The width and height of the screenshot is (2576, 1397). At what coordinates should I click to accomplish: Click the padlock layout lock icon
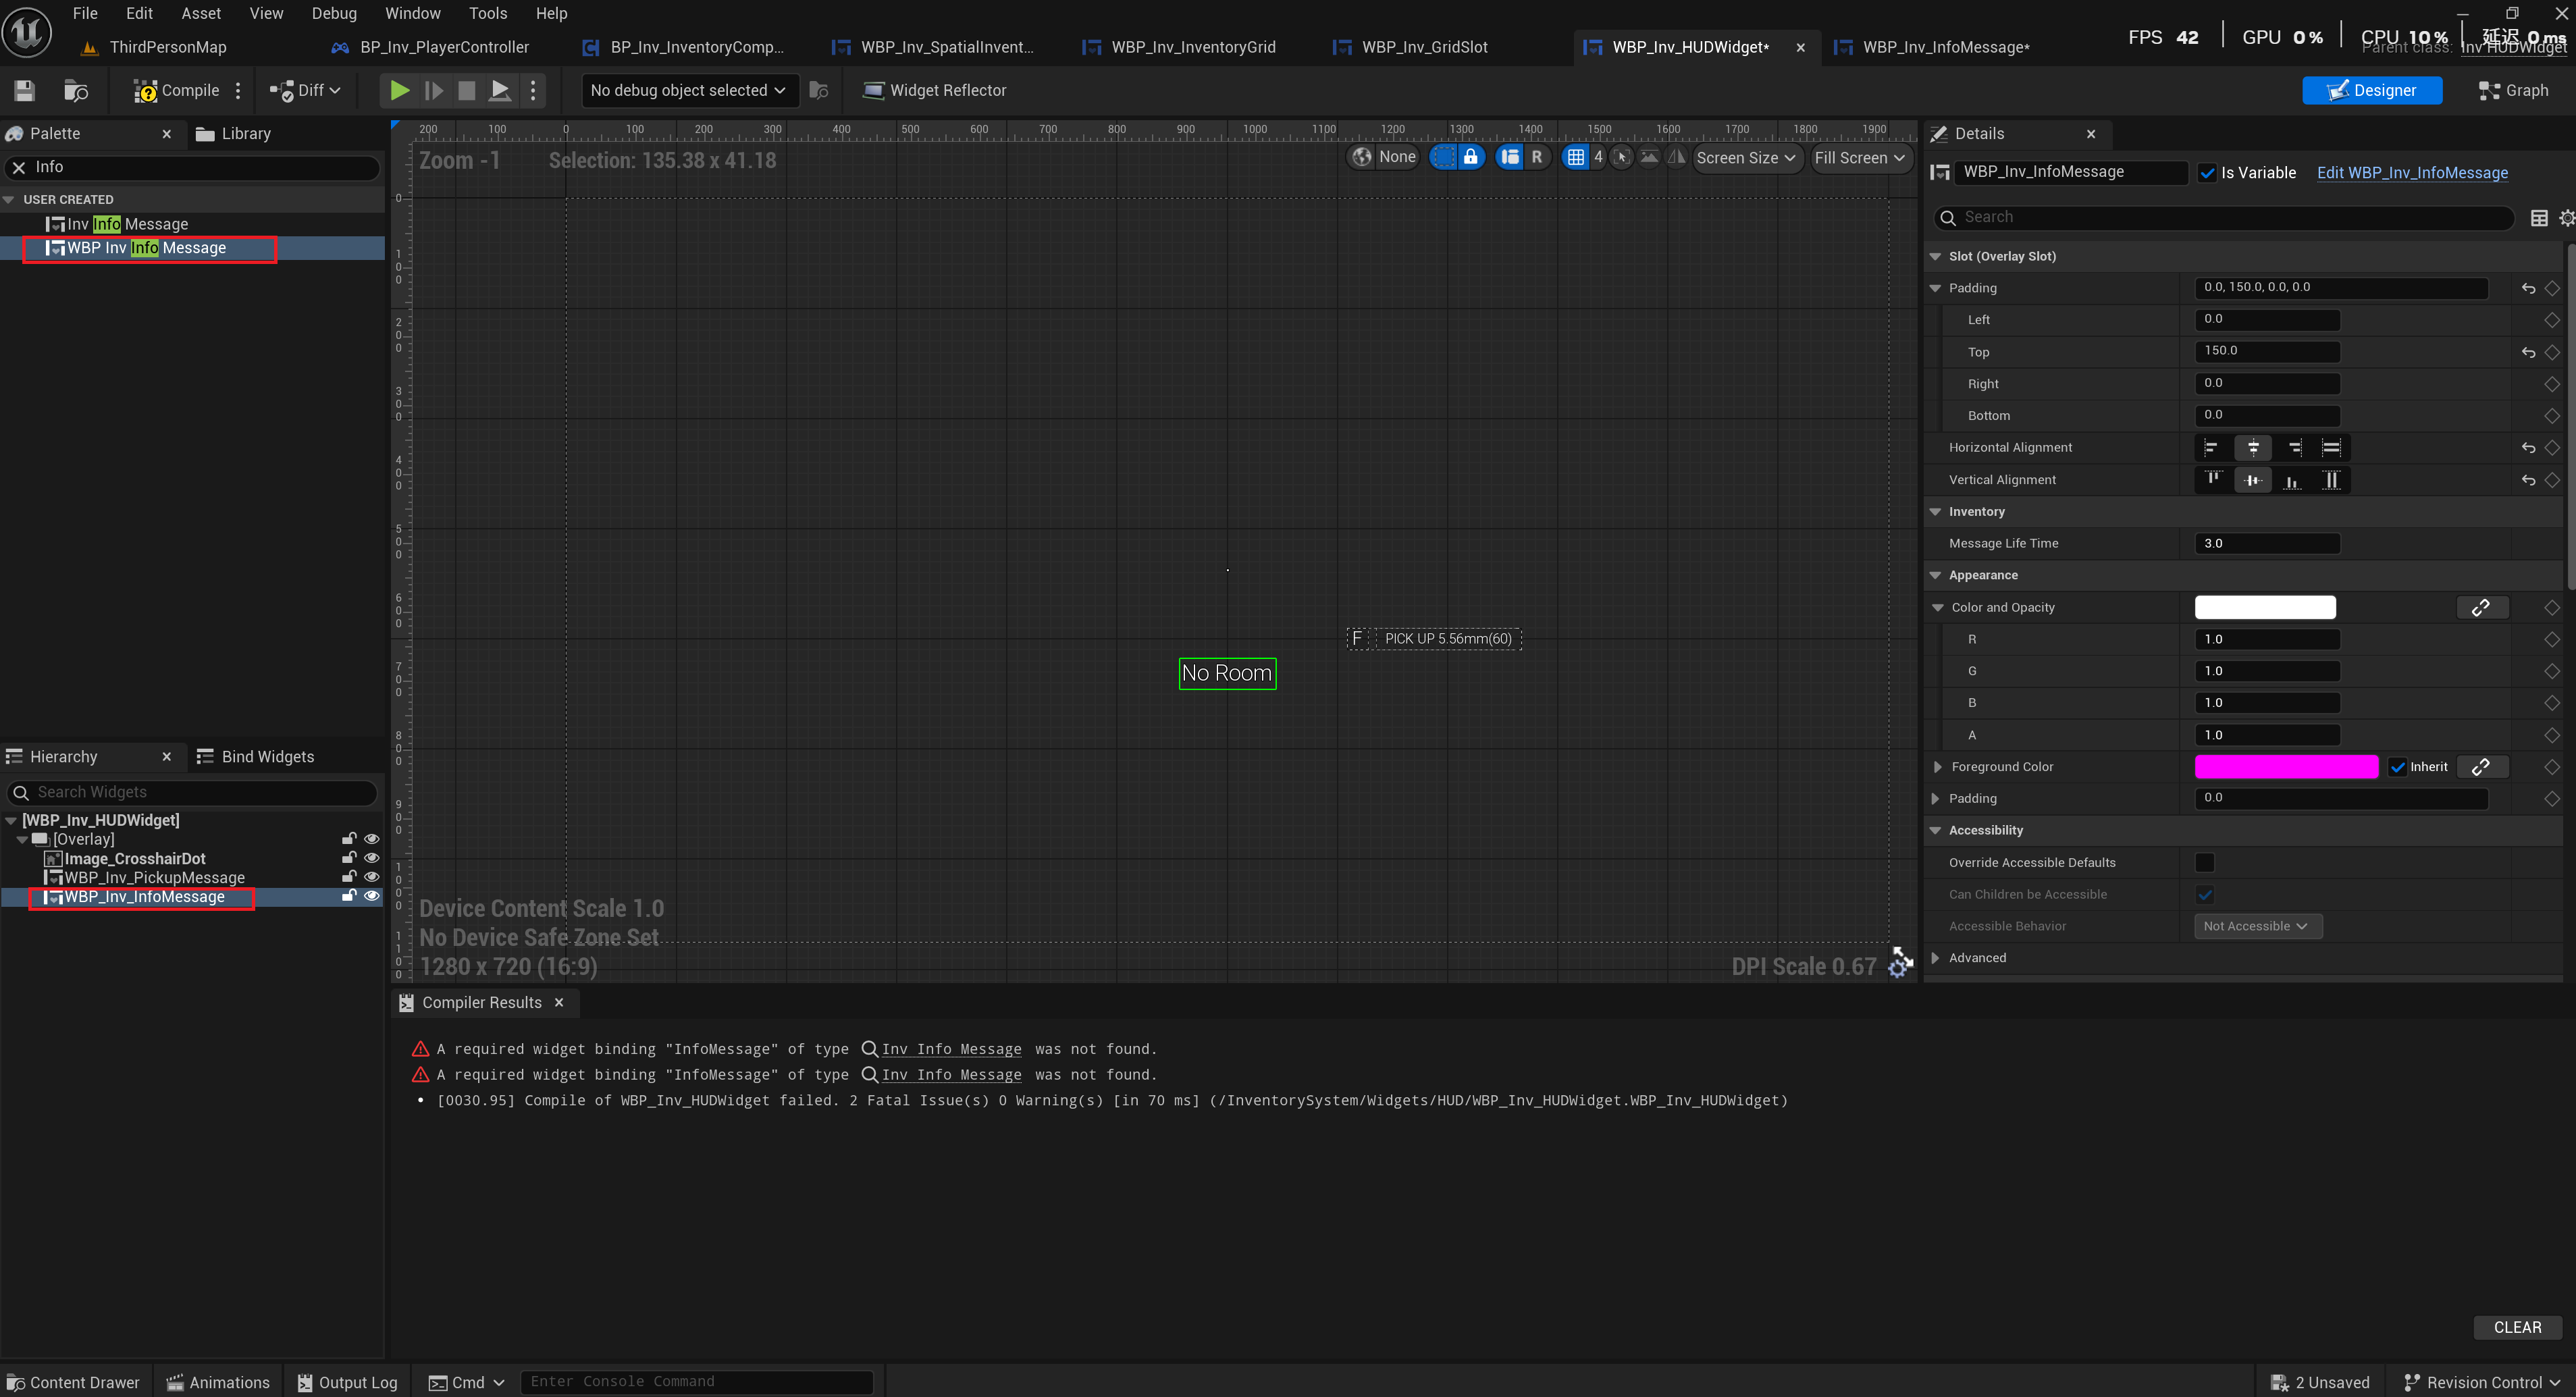[1470, 157]
